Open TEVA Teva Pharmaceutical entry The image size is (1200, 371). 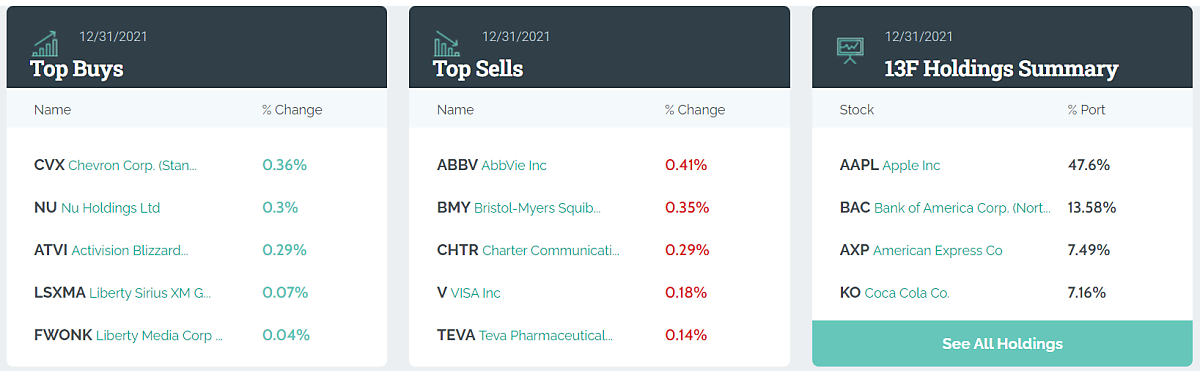coord(525,335)
